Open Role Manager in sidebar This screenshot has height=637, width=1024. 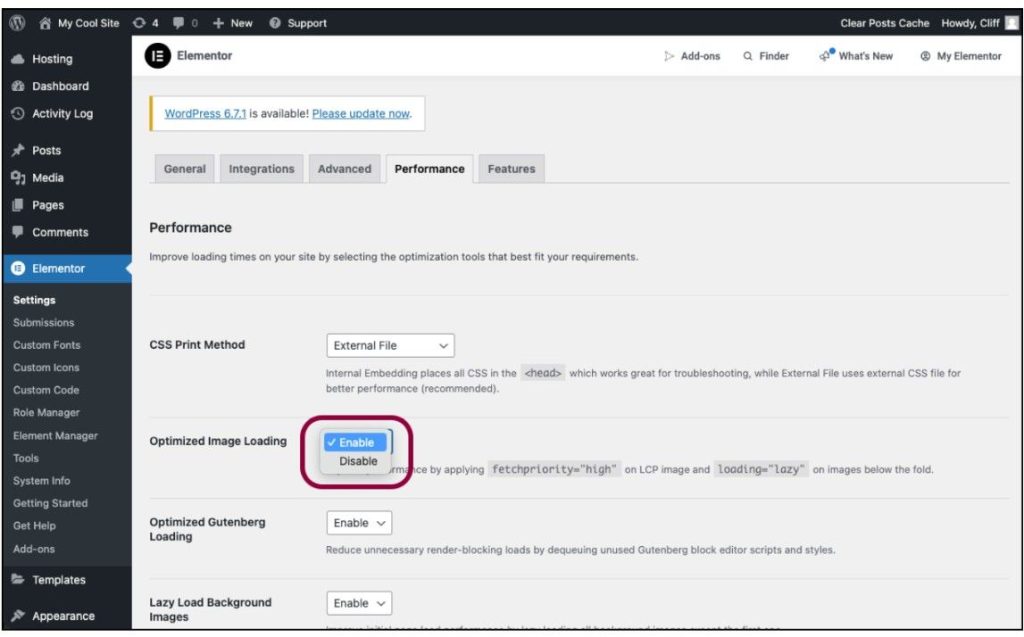pyautogui.click(x=46, y=412)
